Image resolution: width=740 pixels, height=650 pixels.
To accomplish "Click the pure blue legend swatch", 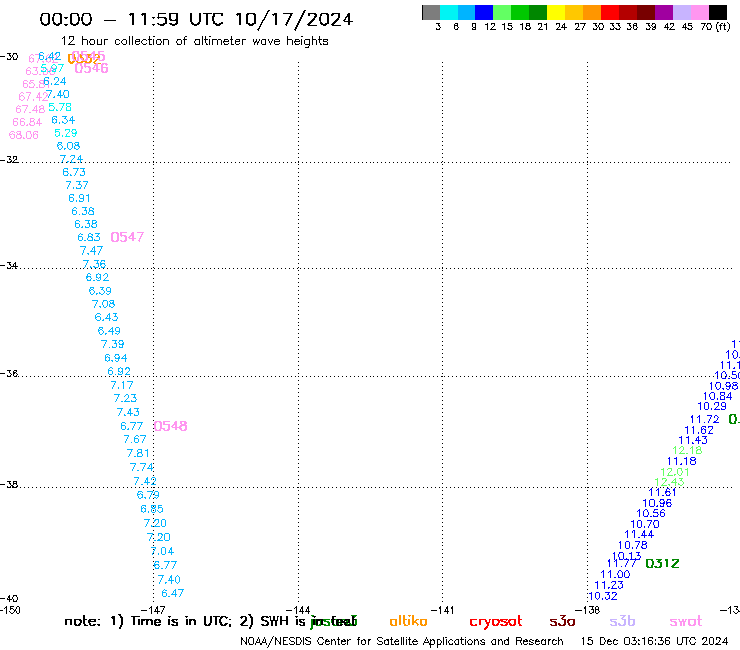I will [x=484, y=12].
